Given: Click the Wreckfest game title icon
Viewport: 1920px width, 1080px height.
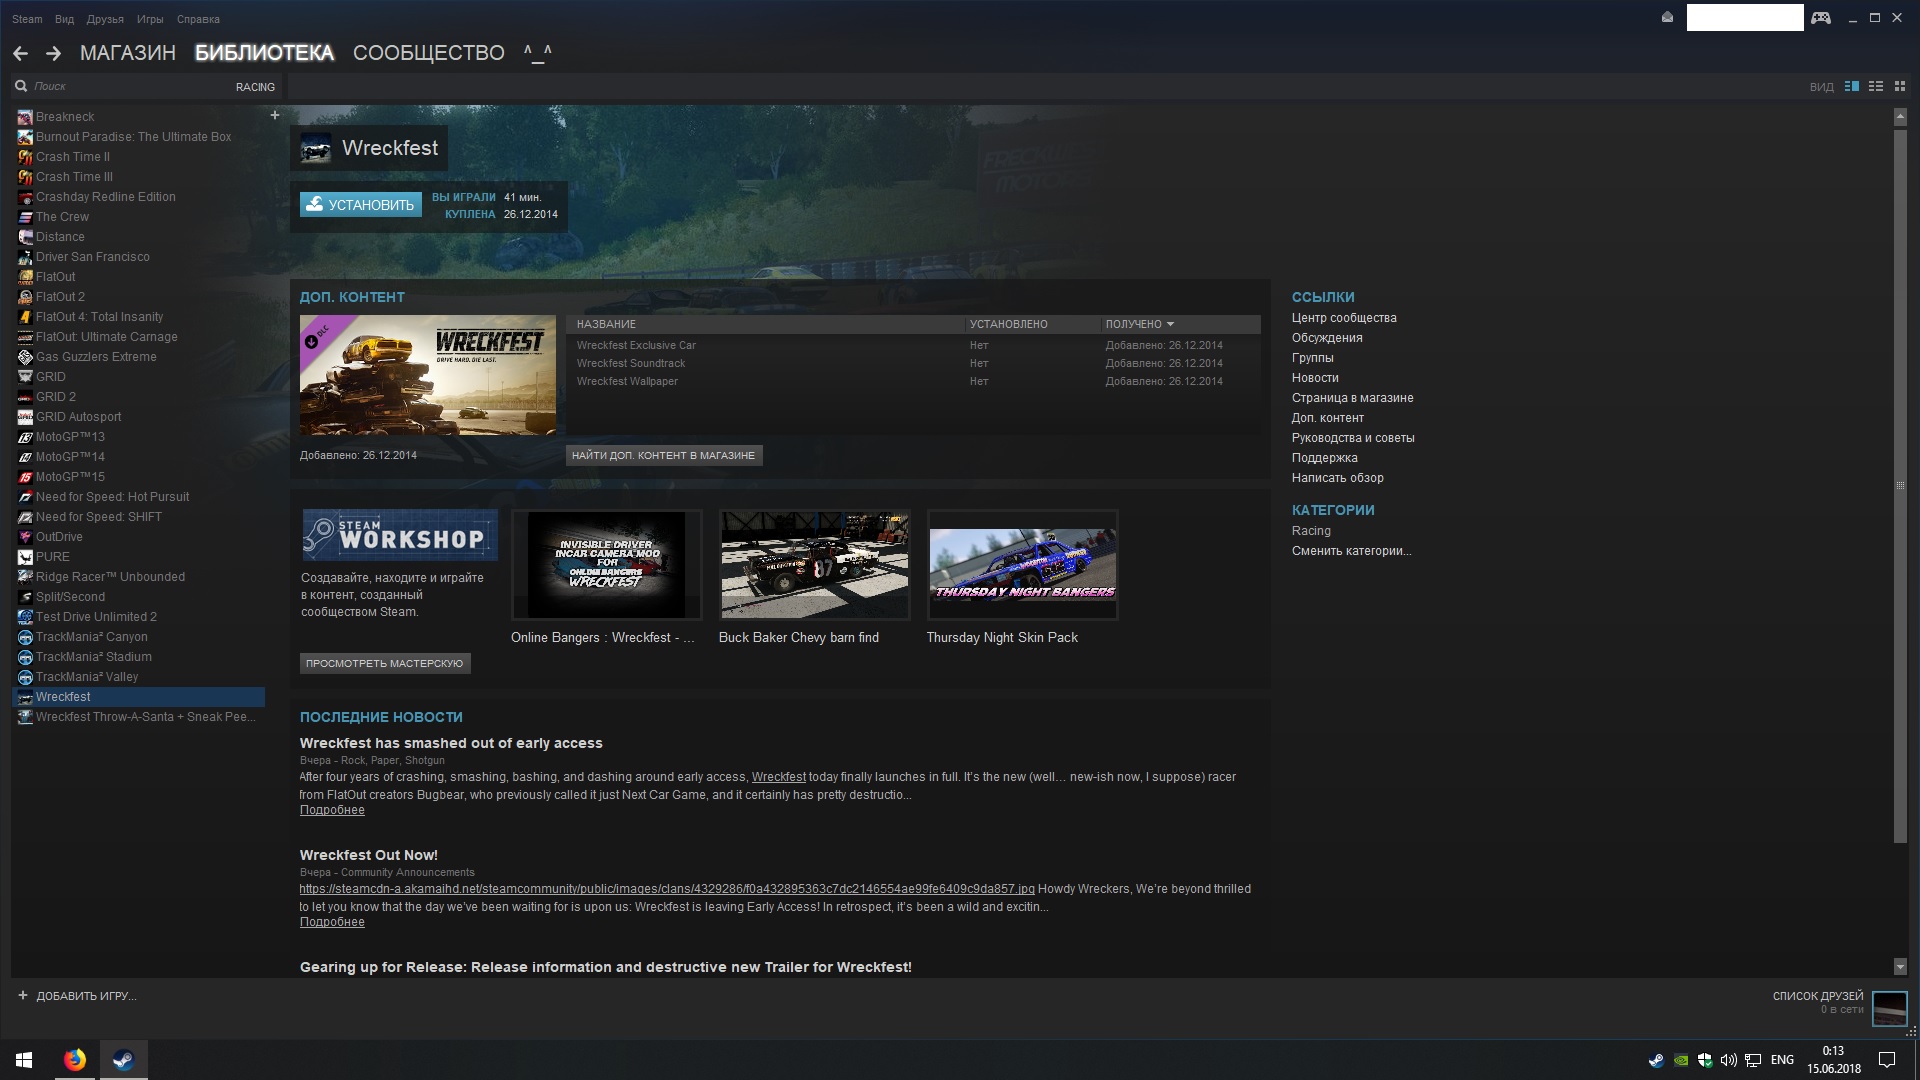Looking at the screenshot, I should 316,148.
